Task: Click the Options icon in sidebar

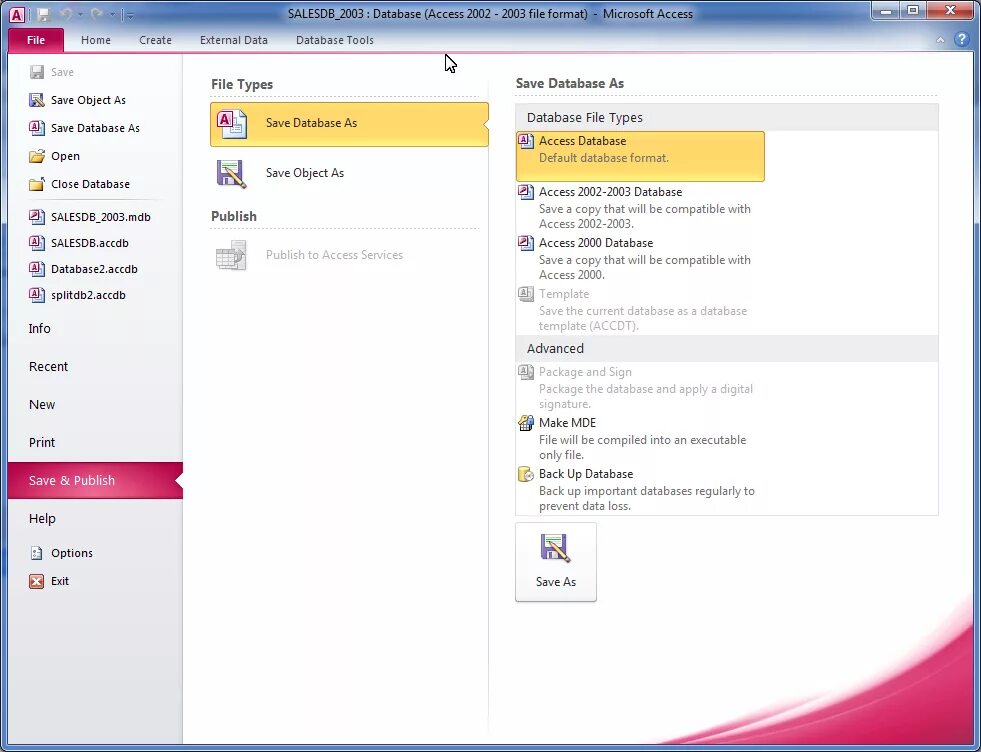Action: click(x=37, y=553)
